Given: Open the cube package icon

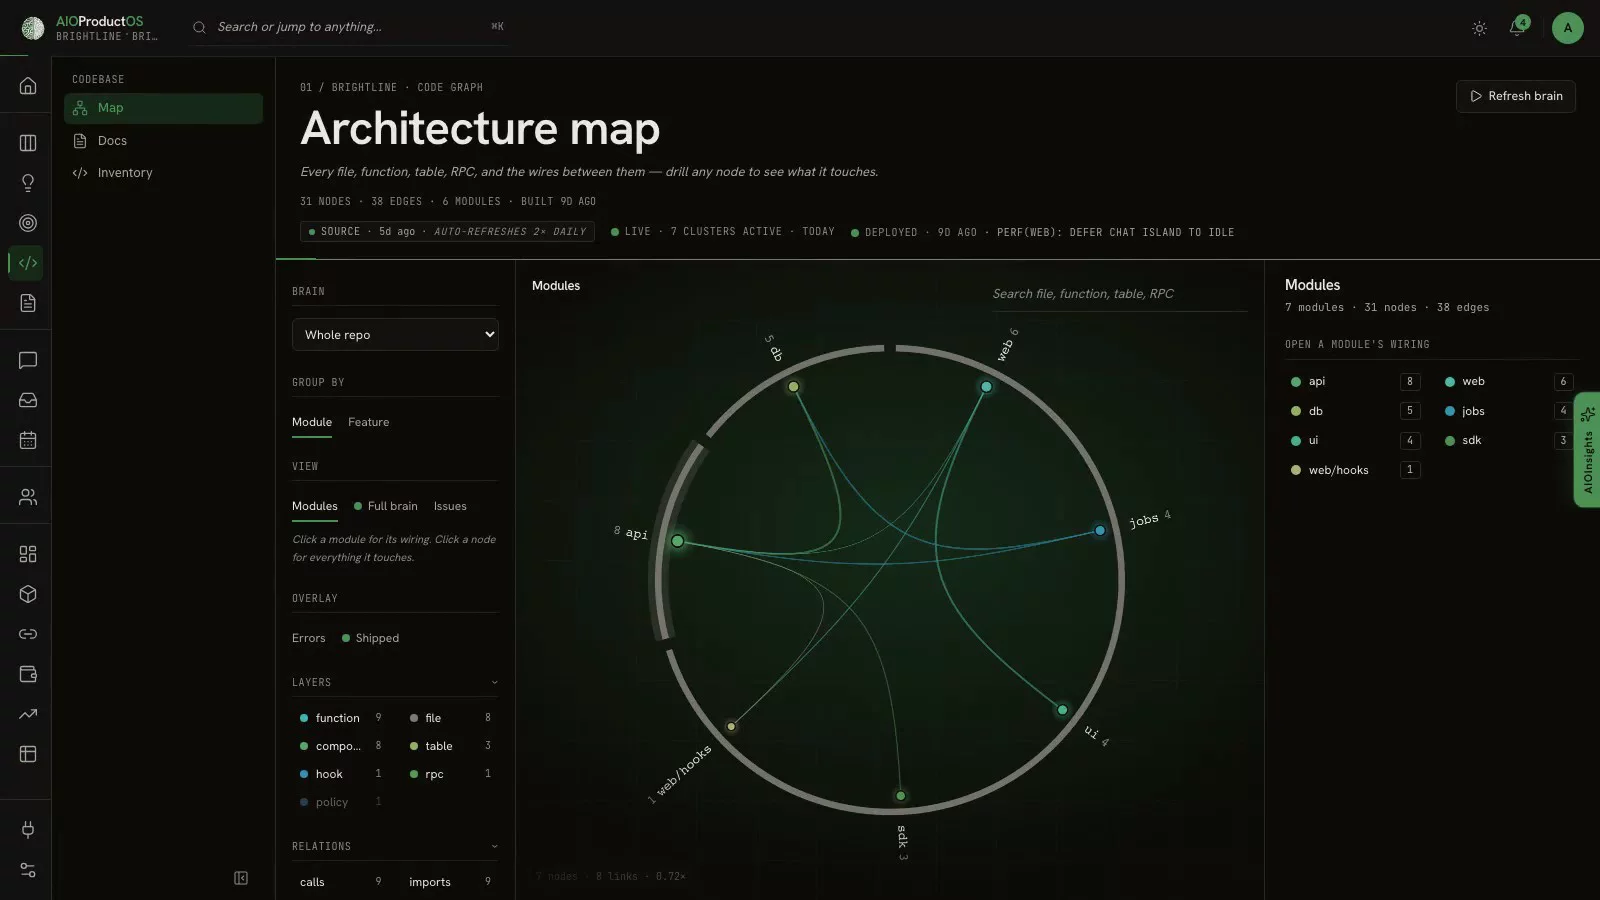Looking at the screenshot, I should 28,594.
